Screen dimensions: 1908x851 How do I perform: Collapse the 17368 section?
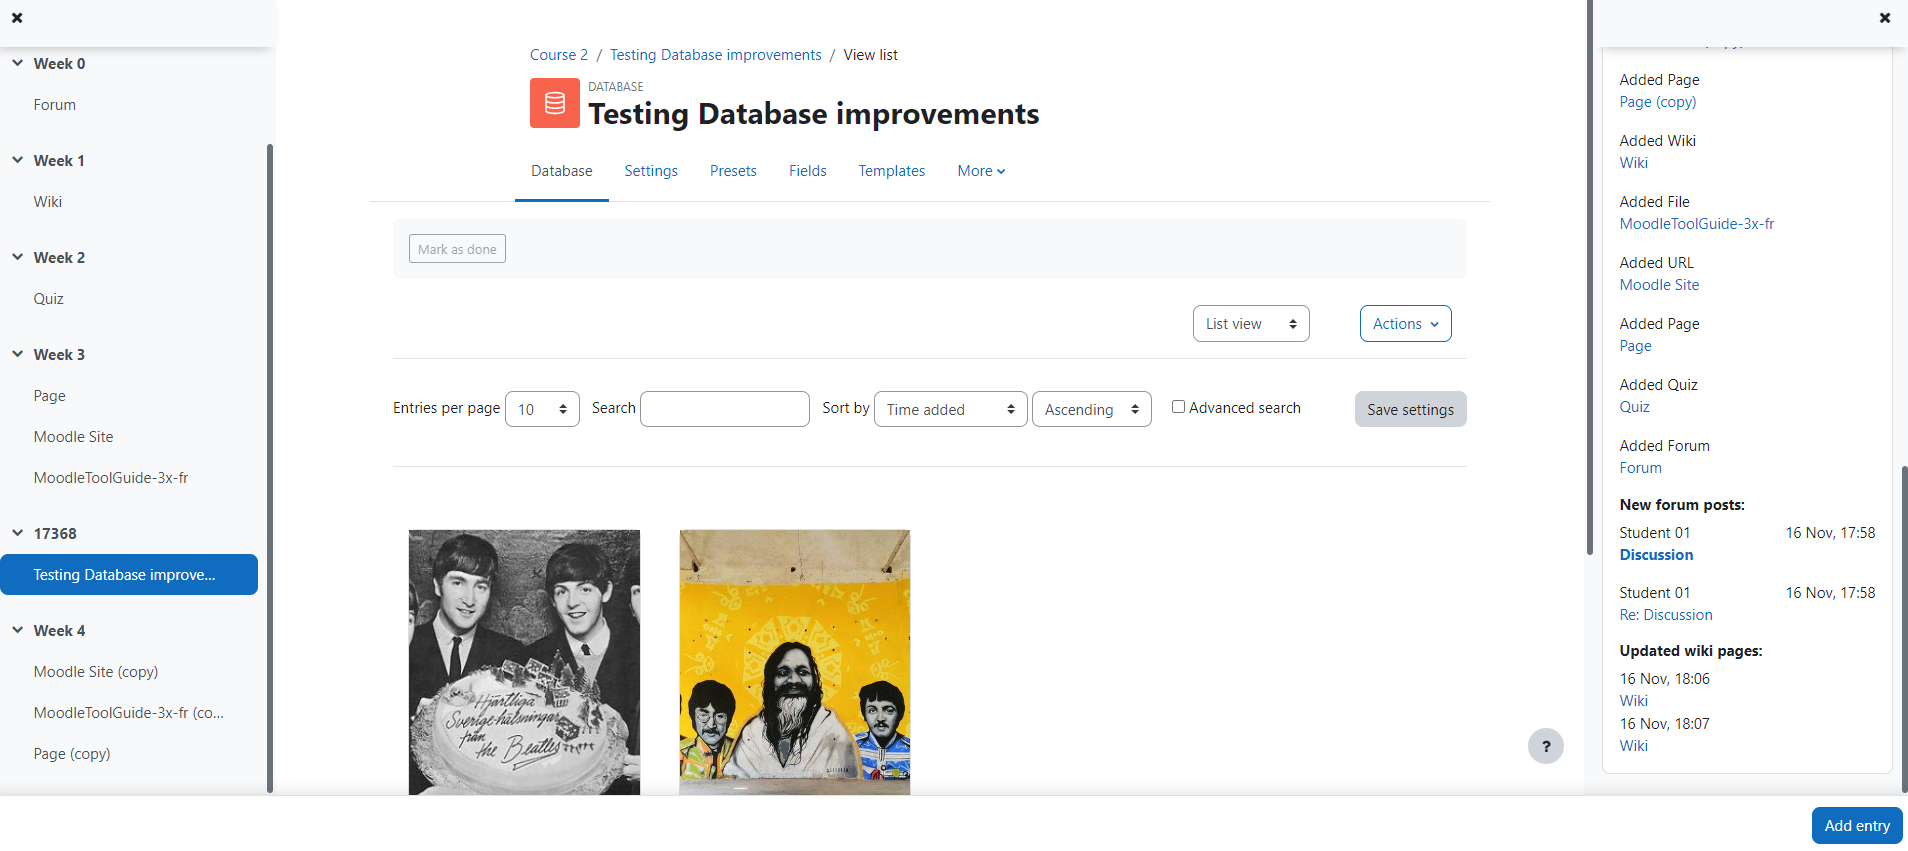pos(18,533)
